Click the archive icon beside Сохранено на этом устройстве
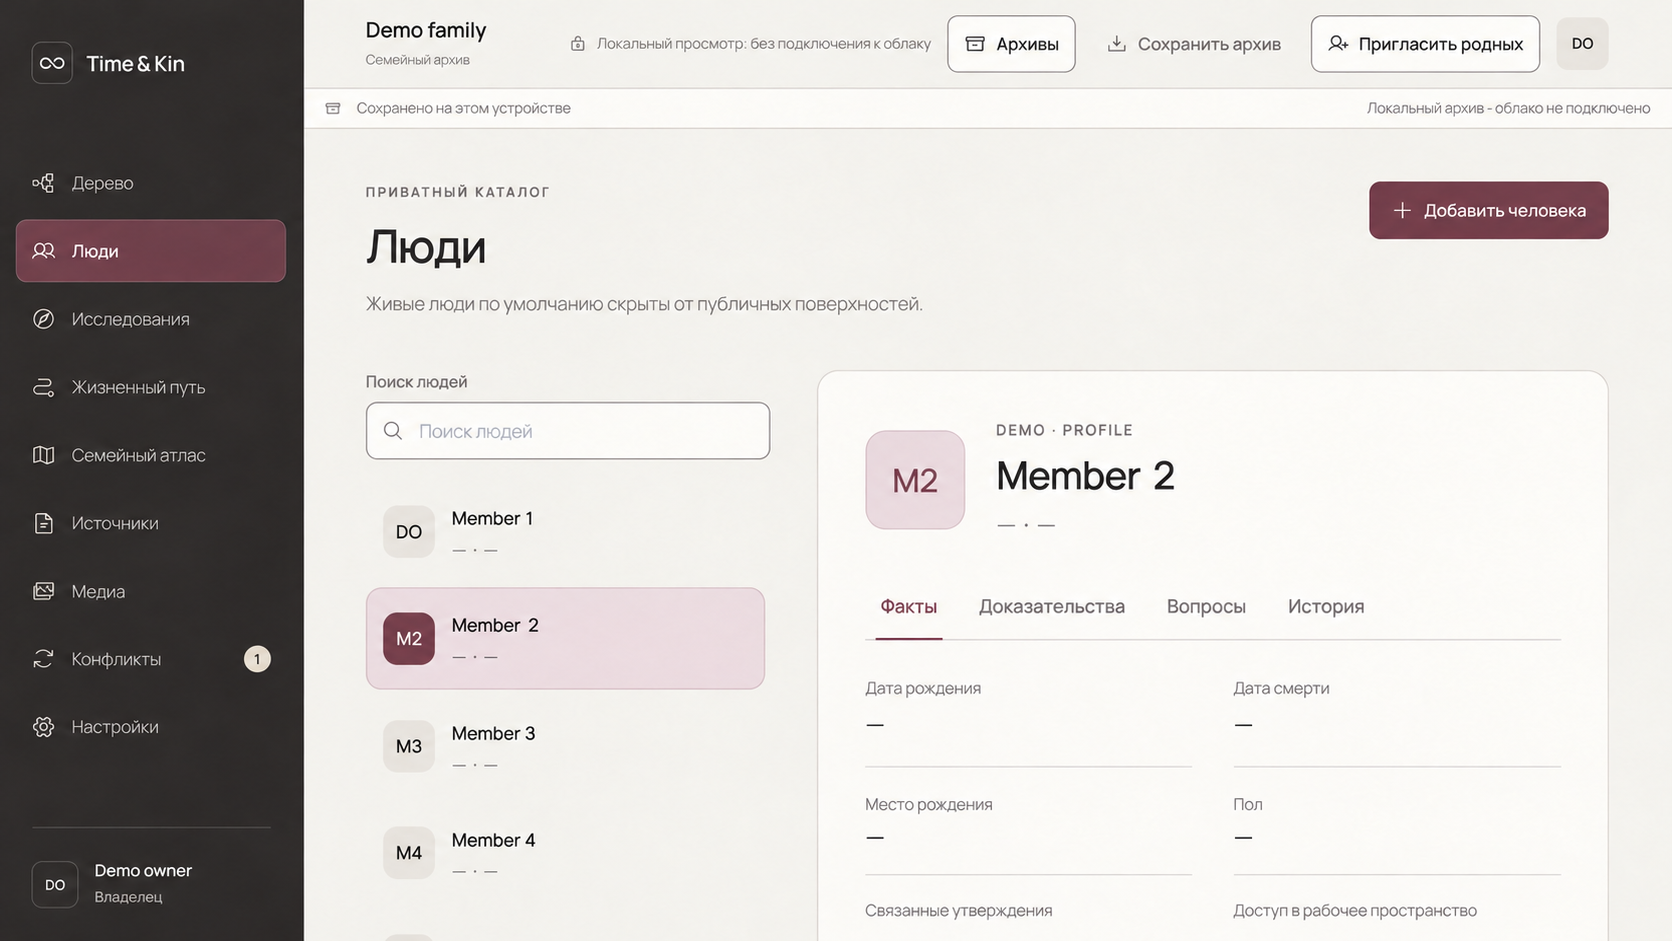The image size is (1672, 941). pyautogui.click(x=333, y=108)
